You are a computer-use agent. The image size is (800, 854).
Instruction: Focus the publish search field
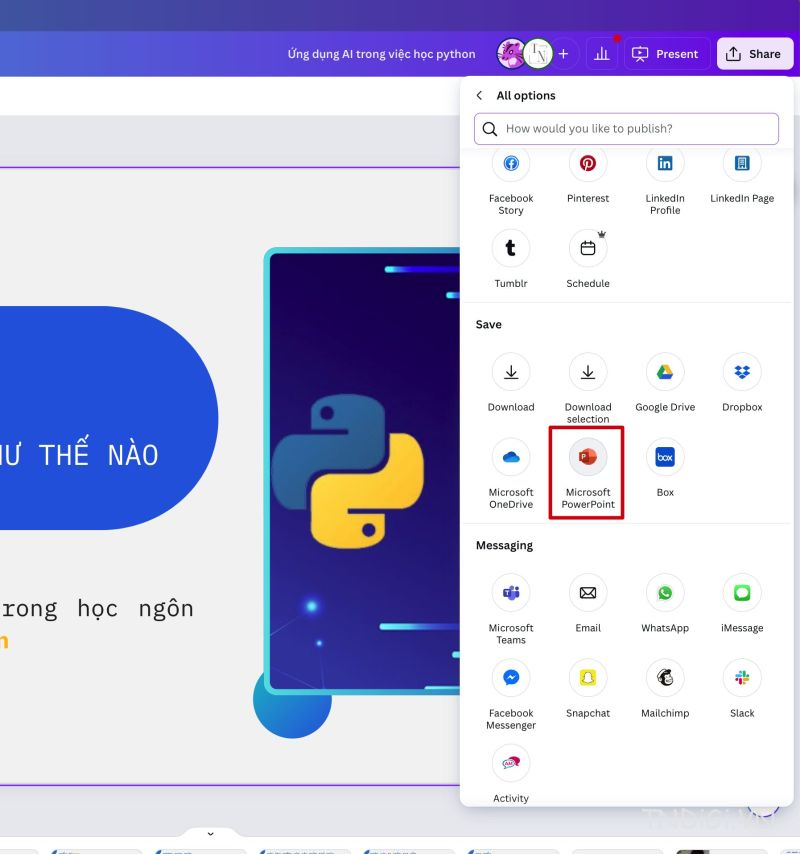626,129
